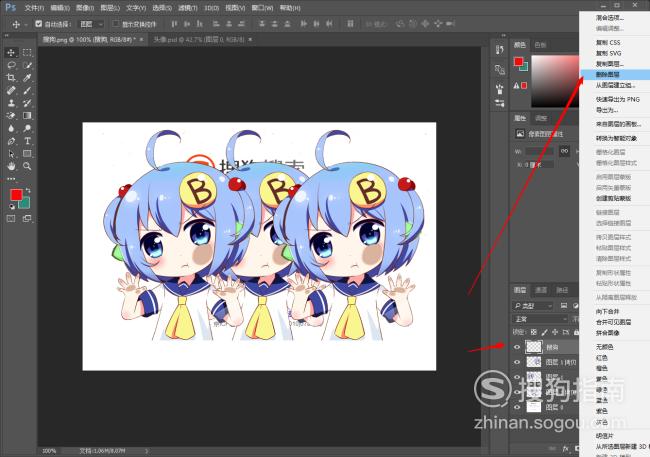The width and height of the screenshot is (650, 457).
Task: Reset to default black and white colors
Action: pos(12,206)
